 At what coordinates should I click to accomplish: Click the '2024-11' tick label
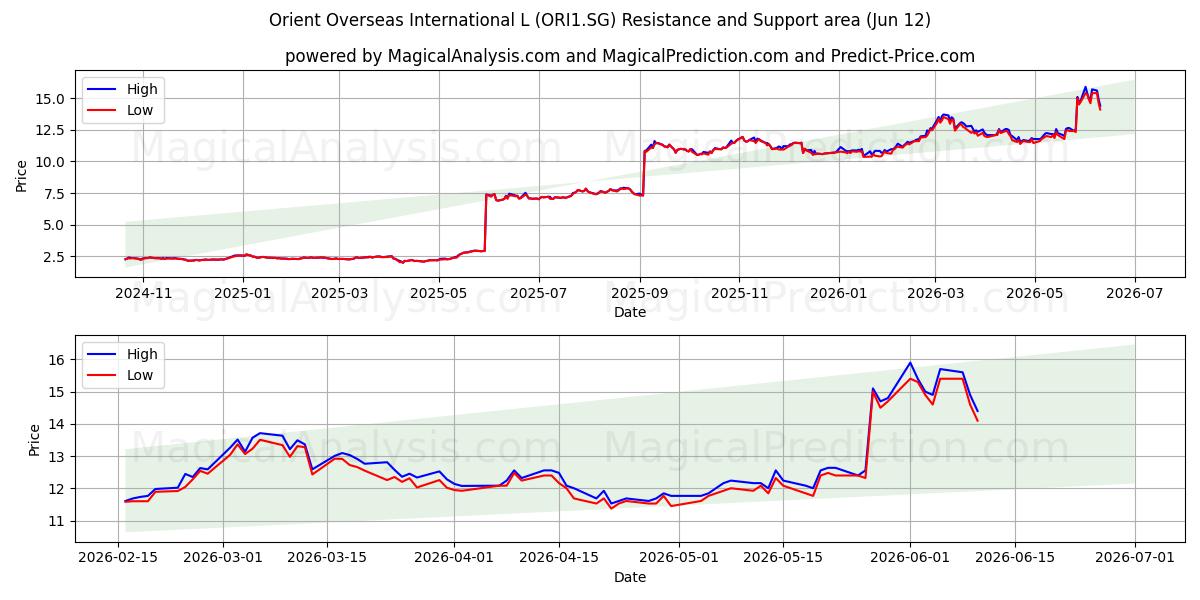(x=143, y=293)
